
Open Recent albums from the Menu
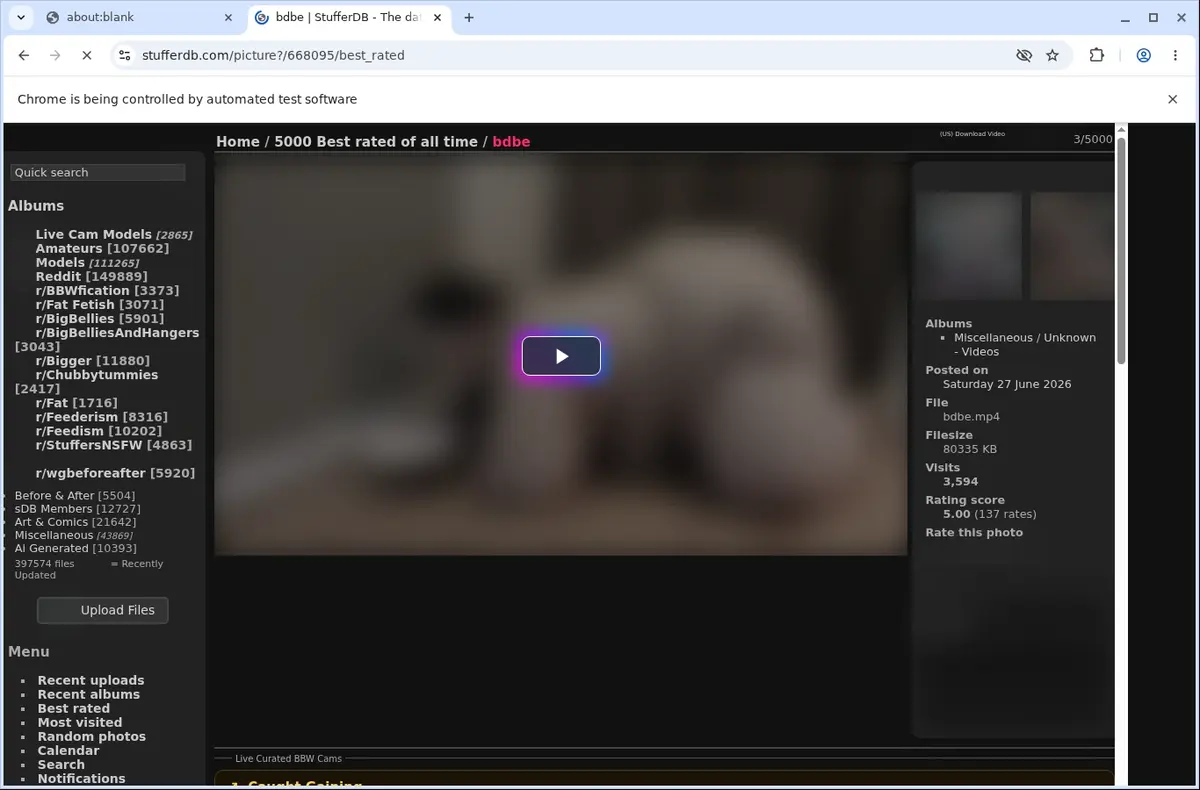[89, 694]
